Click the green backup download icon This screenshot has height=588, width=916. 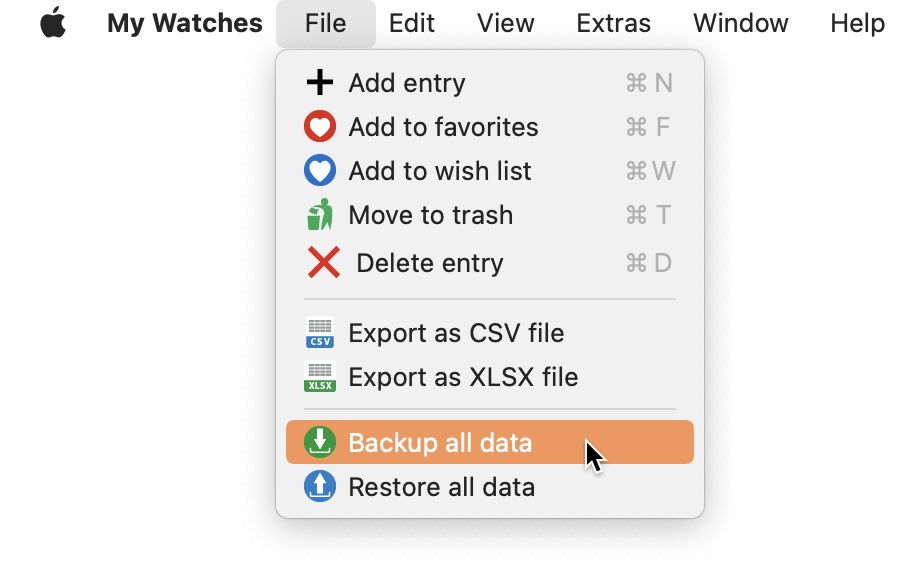point(320,442)
